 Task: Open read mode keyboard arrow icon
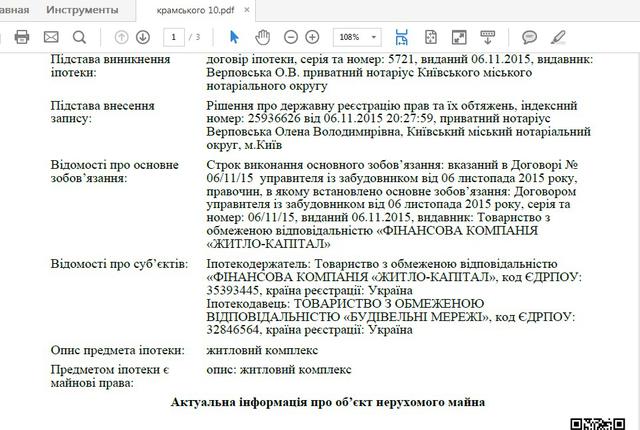tap(487, 37)
